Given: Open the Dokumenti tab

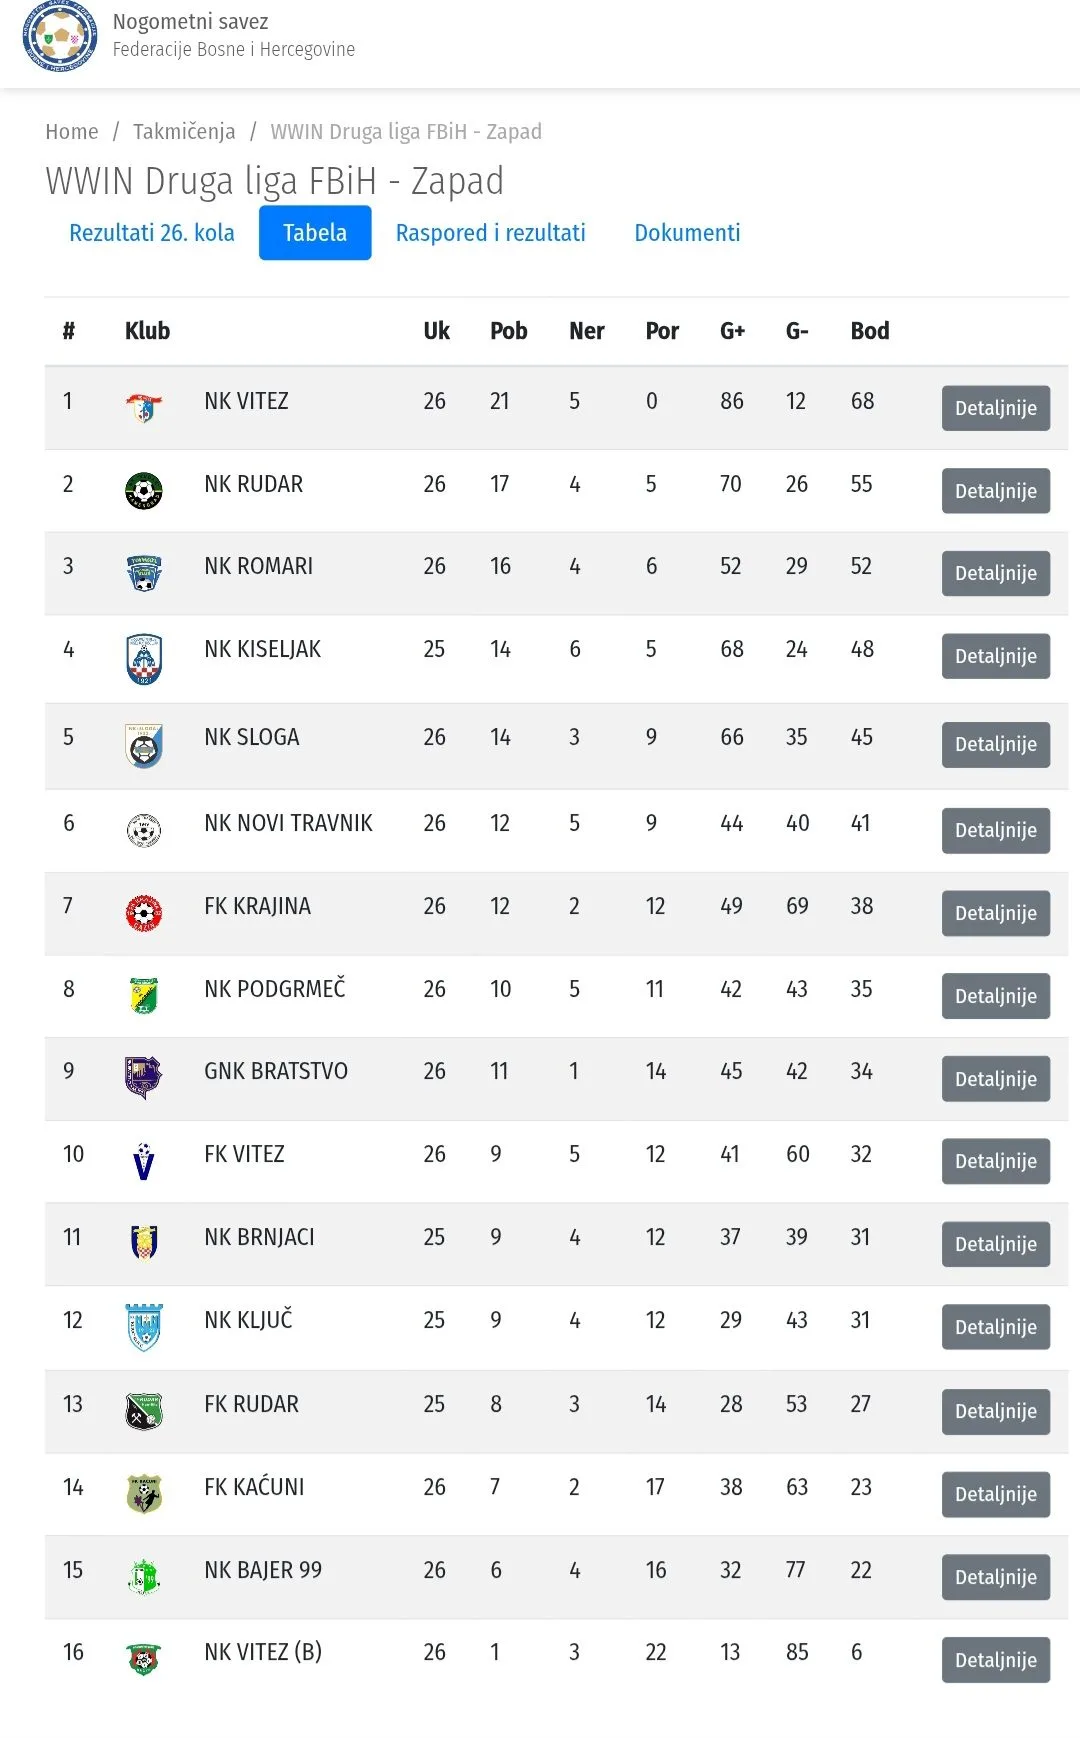Looking at the screenshot, I should coord(688,233).
